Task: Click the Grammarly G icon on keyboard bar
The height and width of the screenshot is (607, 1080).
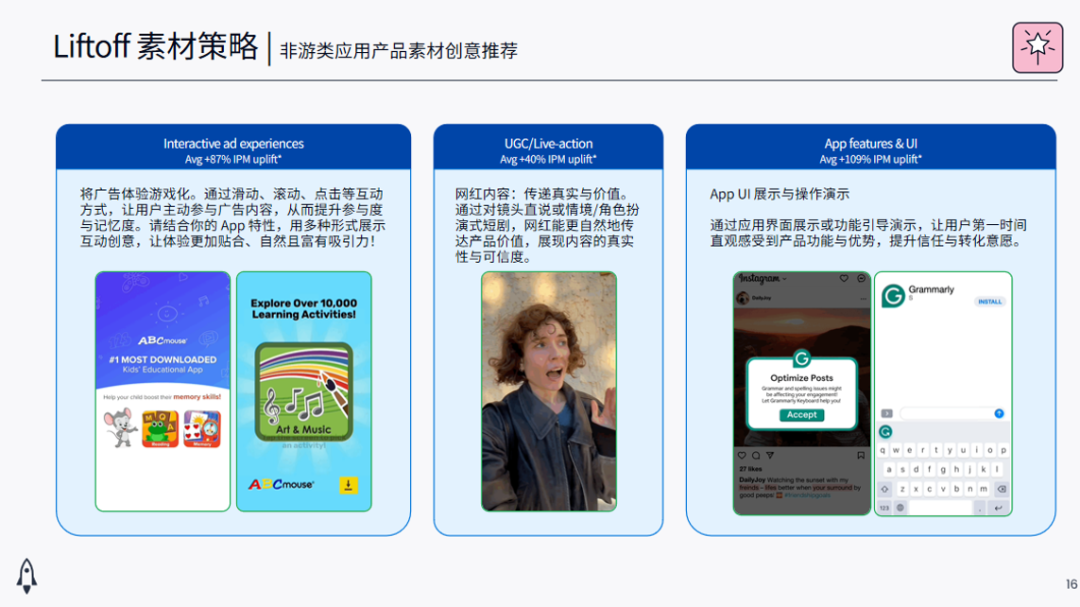Action: tap(886, 432)
